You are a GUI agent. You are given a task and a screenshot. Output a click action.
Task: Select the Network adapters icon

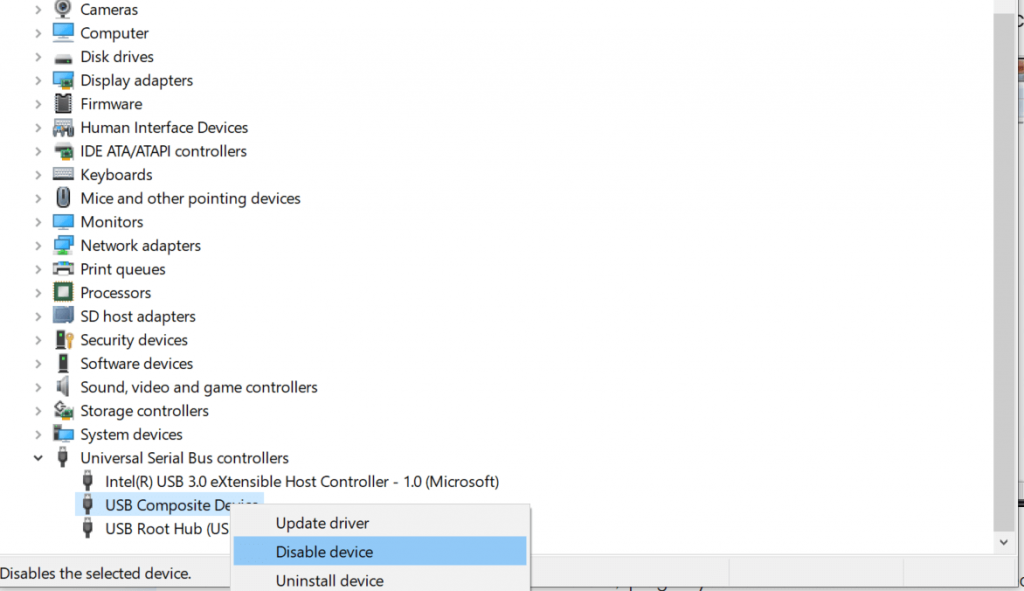(62, 245)
